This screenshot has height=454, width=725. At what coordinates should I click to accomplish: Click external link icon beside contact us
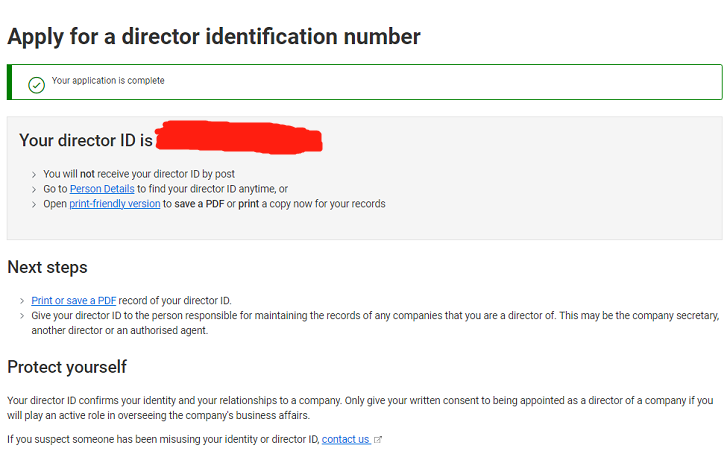378,440
